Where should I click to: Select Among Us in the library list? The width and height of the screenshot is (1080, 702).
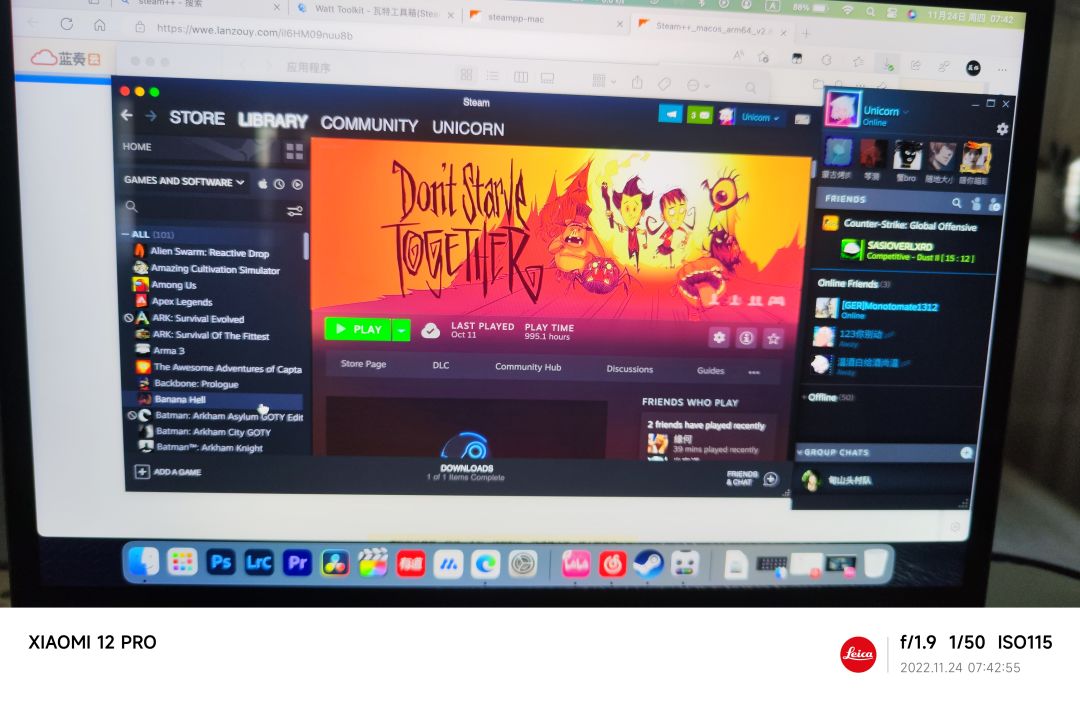tap(174, 285)
